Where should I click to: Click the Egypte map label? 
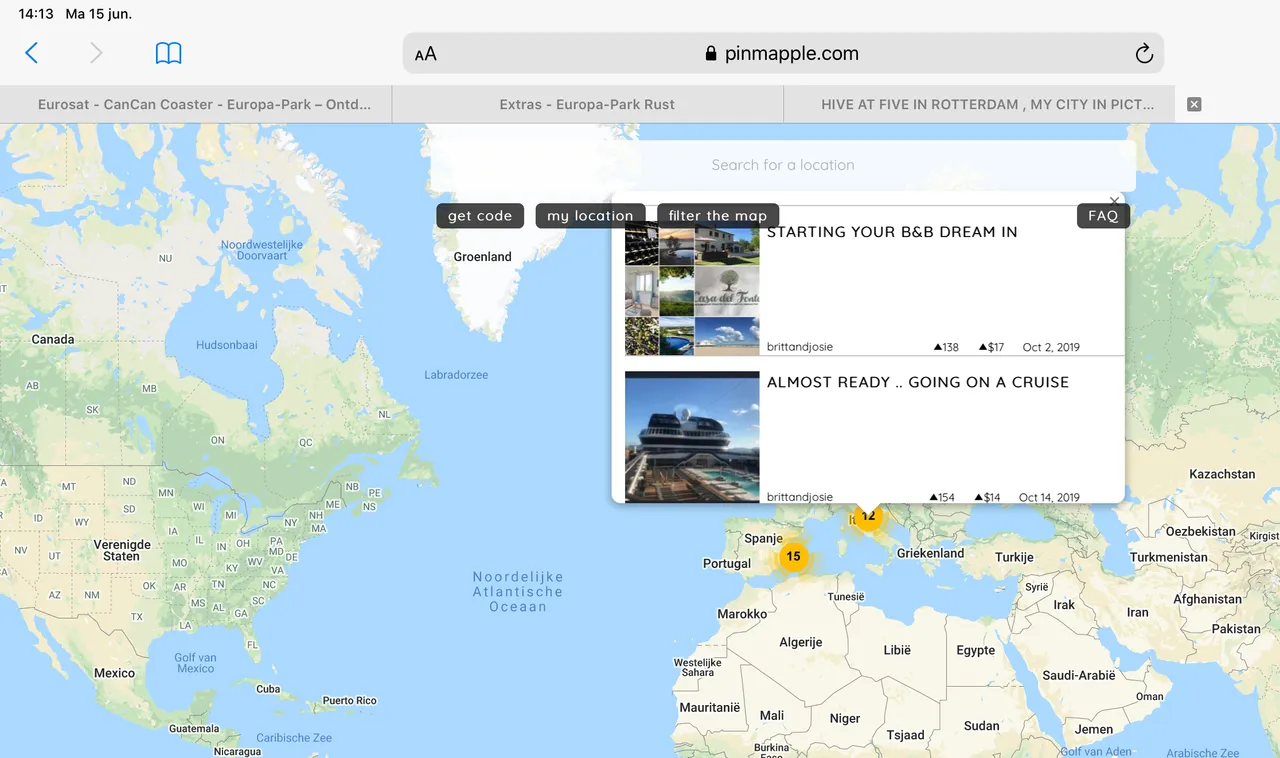pos(976,650)
